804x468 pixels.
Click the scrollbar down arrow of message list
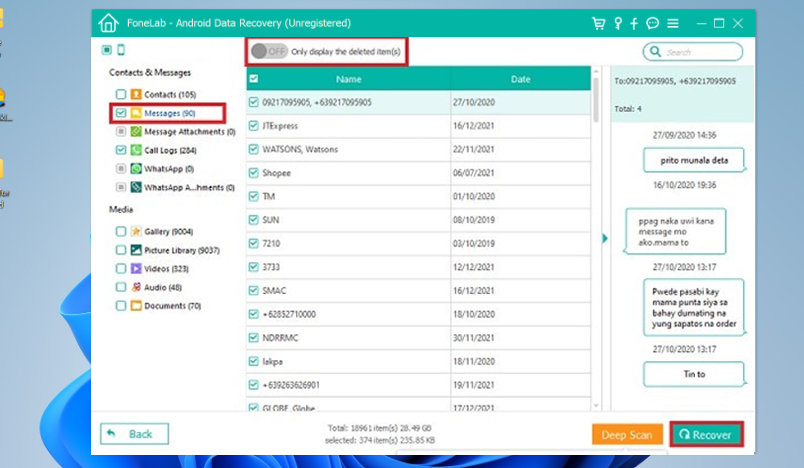(596, 406)
